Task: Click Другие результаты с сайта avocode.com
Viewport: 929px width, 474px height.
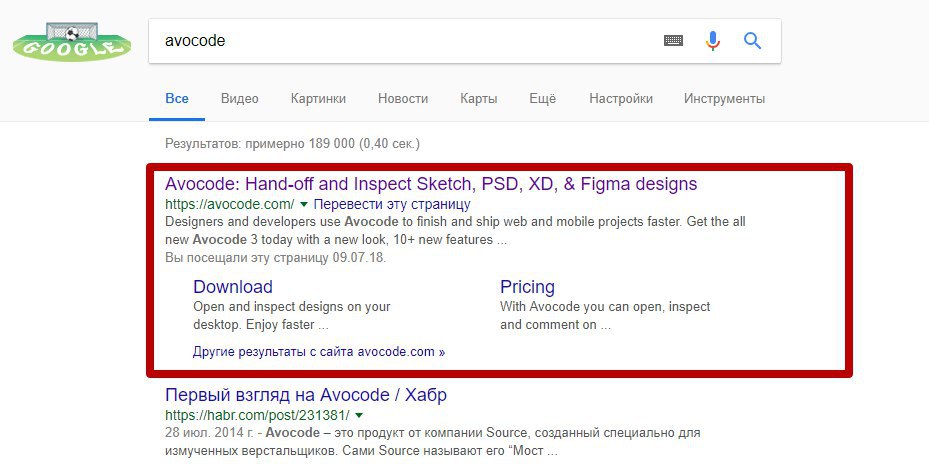Action: 319,352
